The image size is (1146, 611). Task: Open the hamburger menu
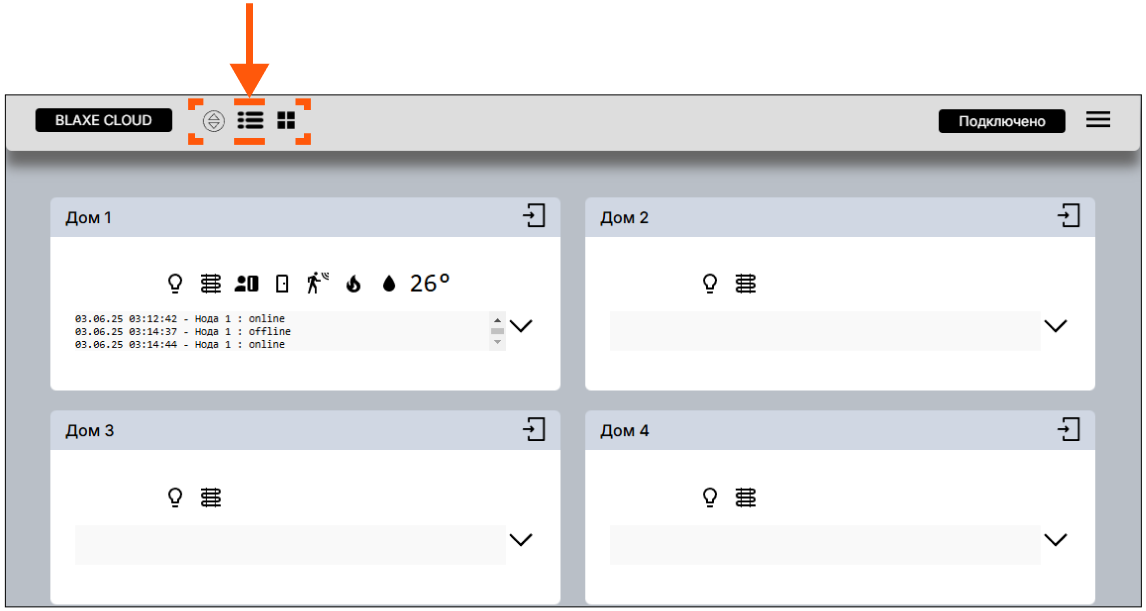(1098, 120)
